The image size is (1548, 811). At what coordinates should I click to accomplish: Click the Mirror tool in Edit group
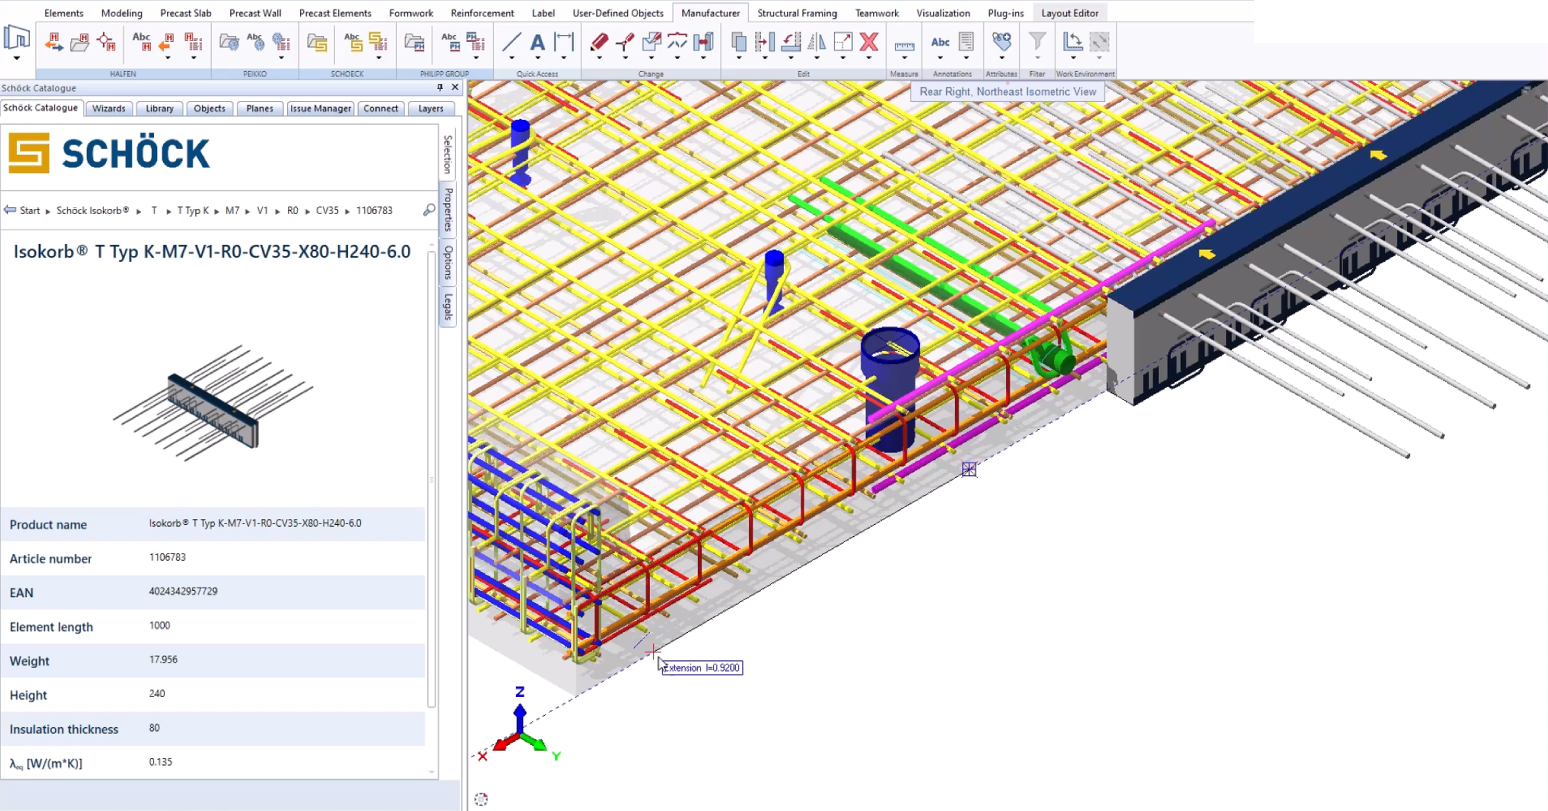point(817,41)
